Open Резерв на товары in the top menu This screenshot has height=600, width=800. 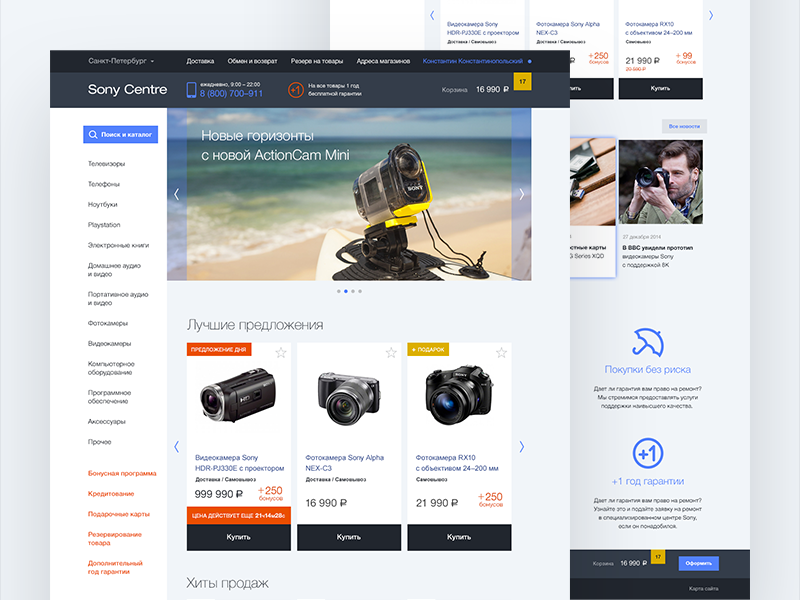coord(317,61)
